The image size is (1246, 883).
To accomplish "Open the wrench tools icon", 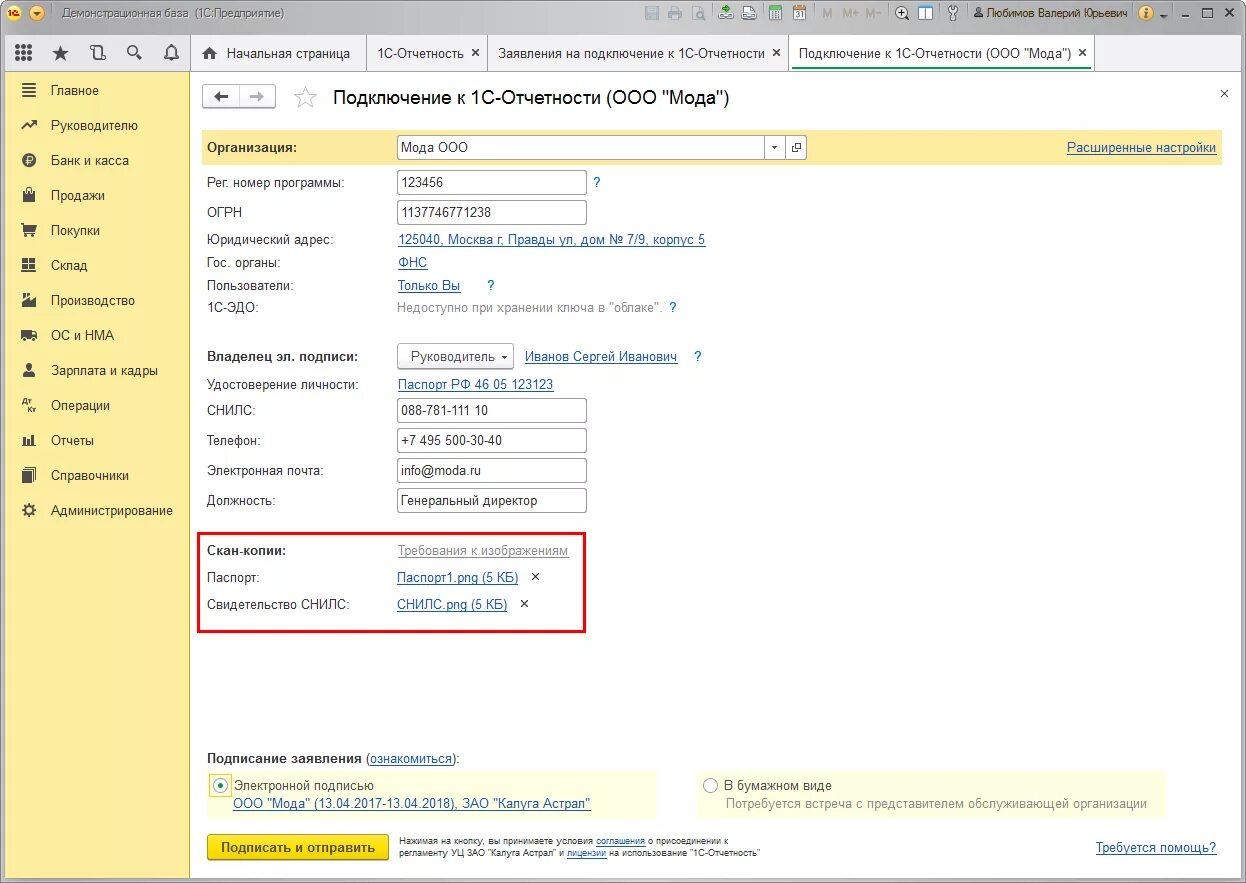I will point(953,13).
